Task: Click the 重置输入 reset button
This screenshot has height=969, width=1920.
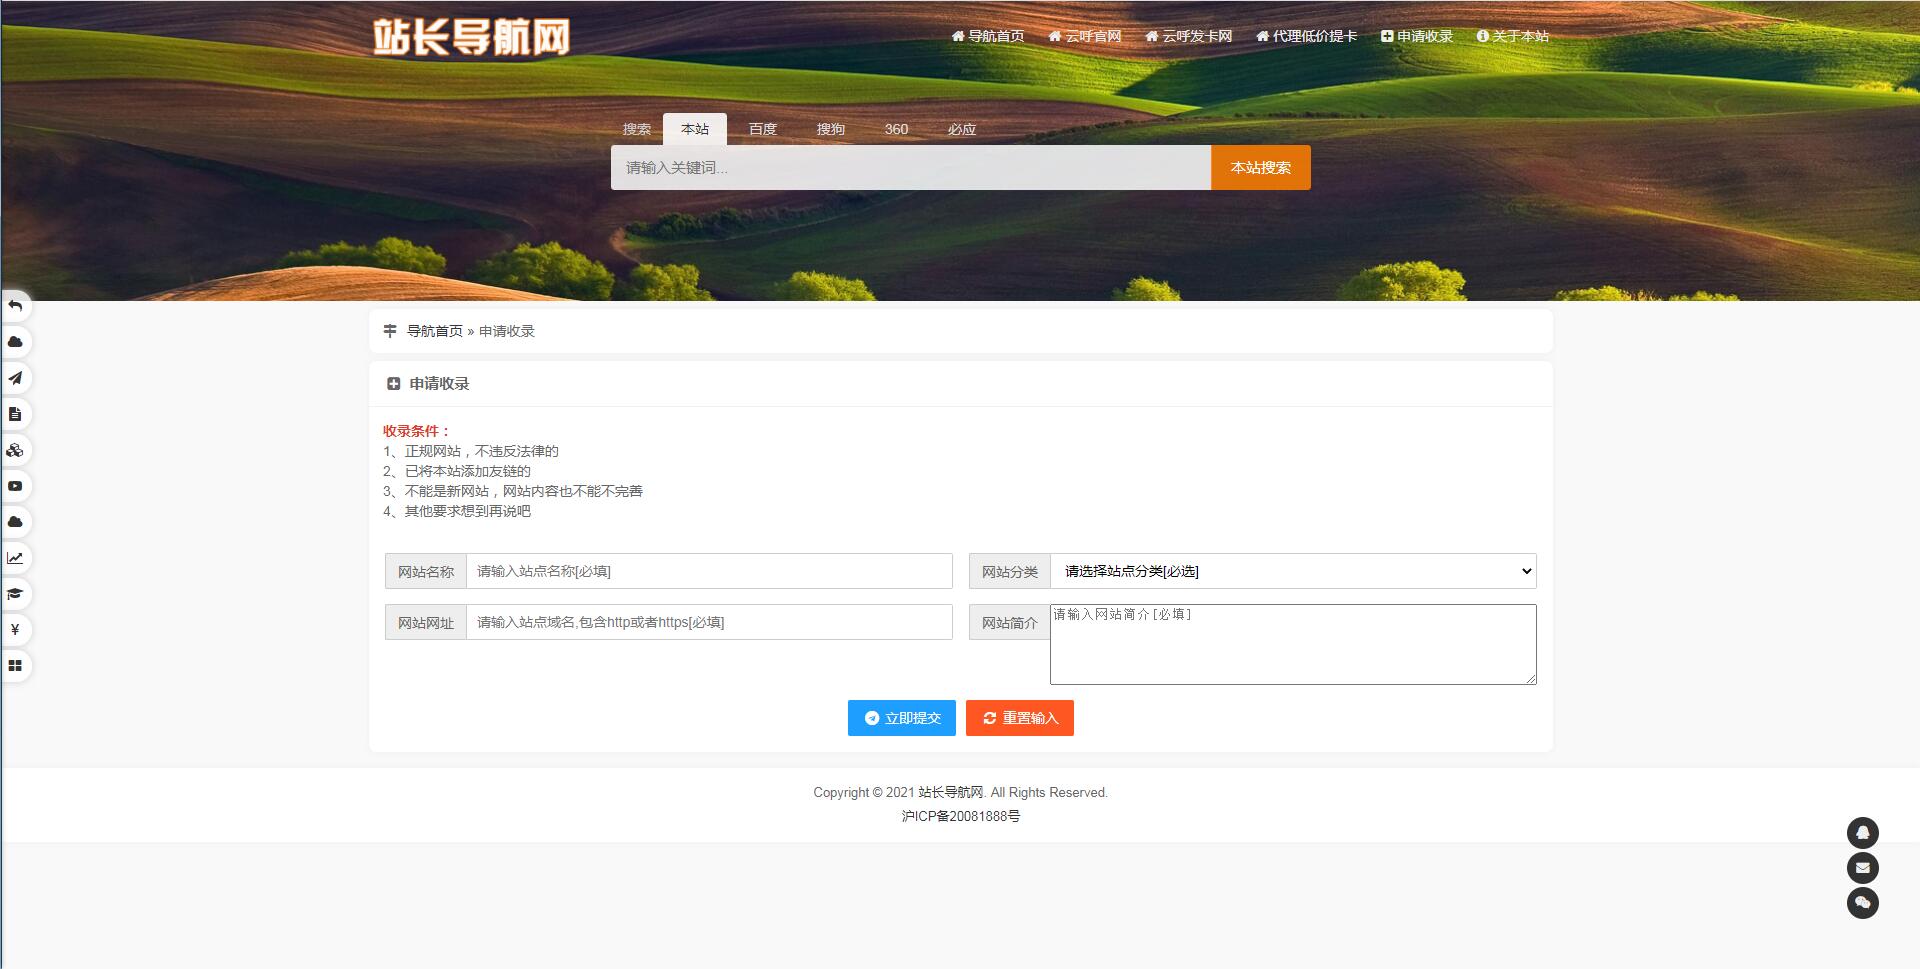Action: pyautogui.click(x=1019, y=717)
